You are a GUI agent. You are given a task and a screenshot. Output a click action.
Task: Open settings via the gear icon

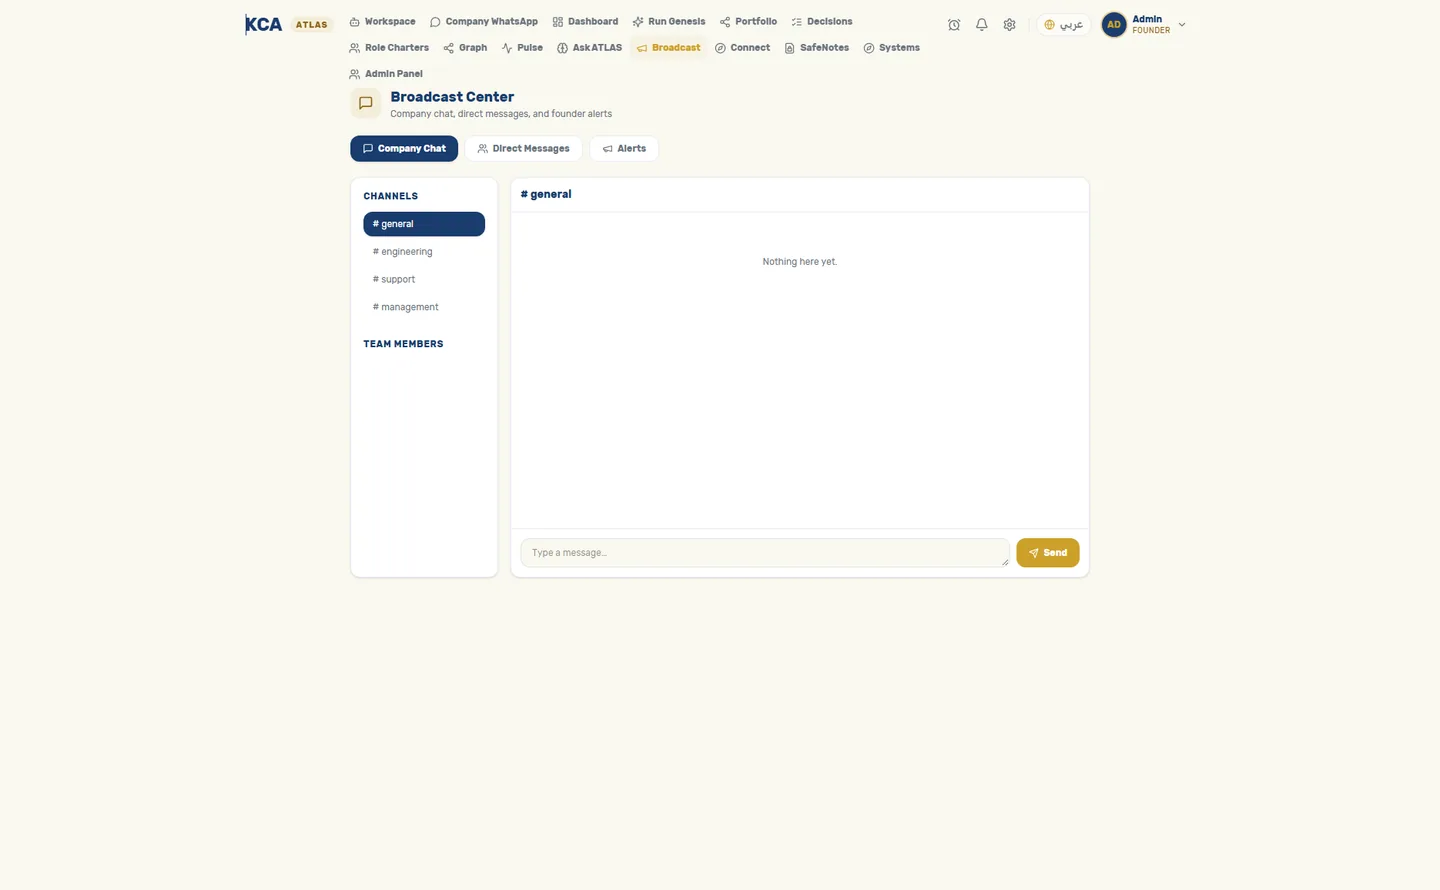pos(1010,25)
